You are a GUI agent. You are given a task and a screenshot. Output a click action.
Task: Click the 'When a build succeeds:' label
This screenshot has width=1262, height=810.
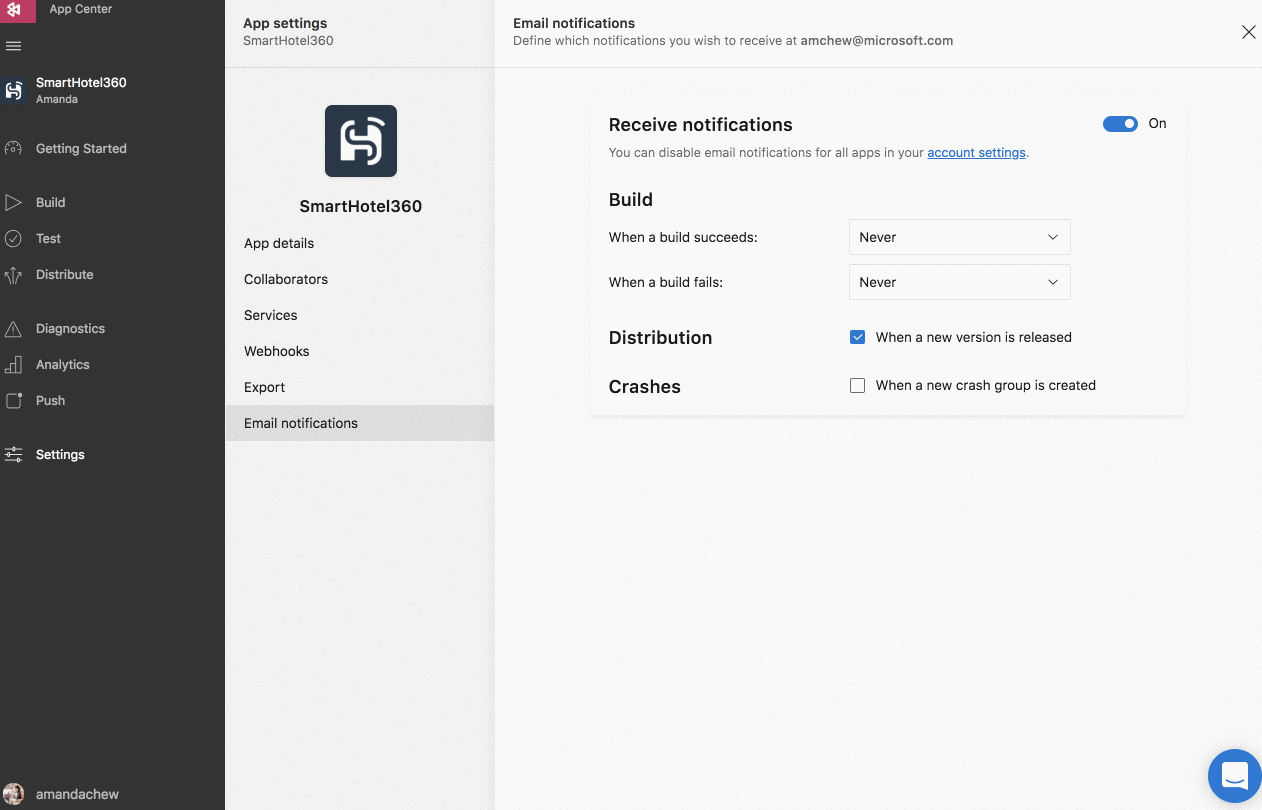683,237
